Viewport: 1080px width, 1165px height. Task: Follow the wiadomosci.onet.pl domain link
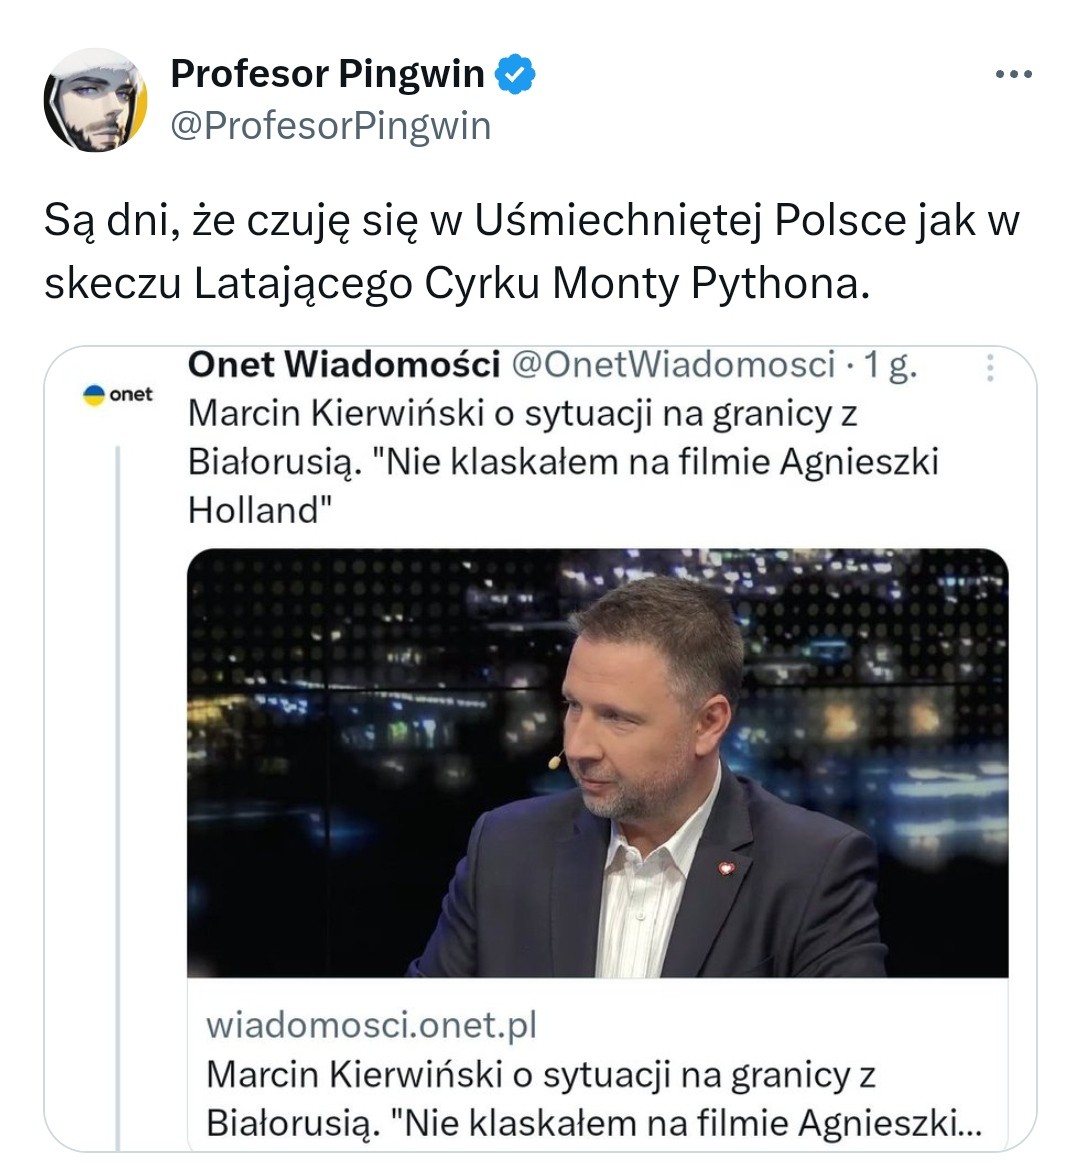(371, 1025)
